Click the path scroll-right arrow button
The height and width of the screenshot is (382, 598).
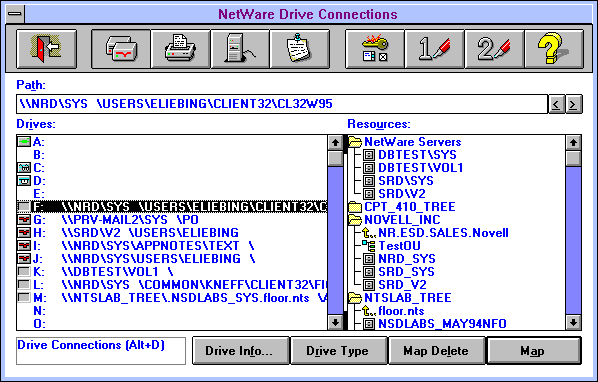[x=574, y=104]
